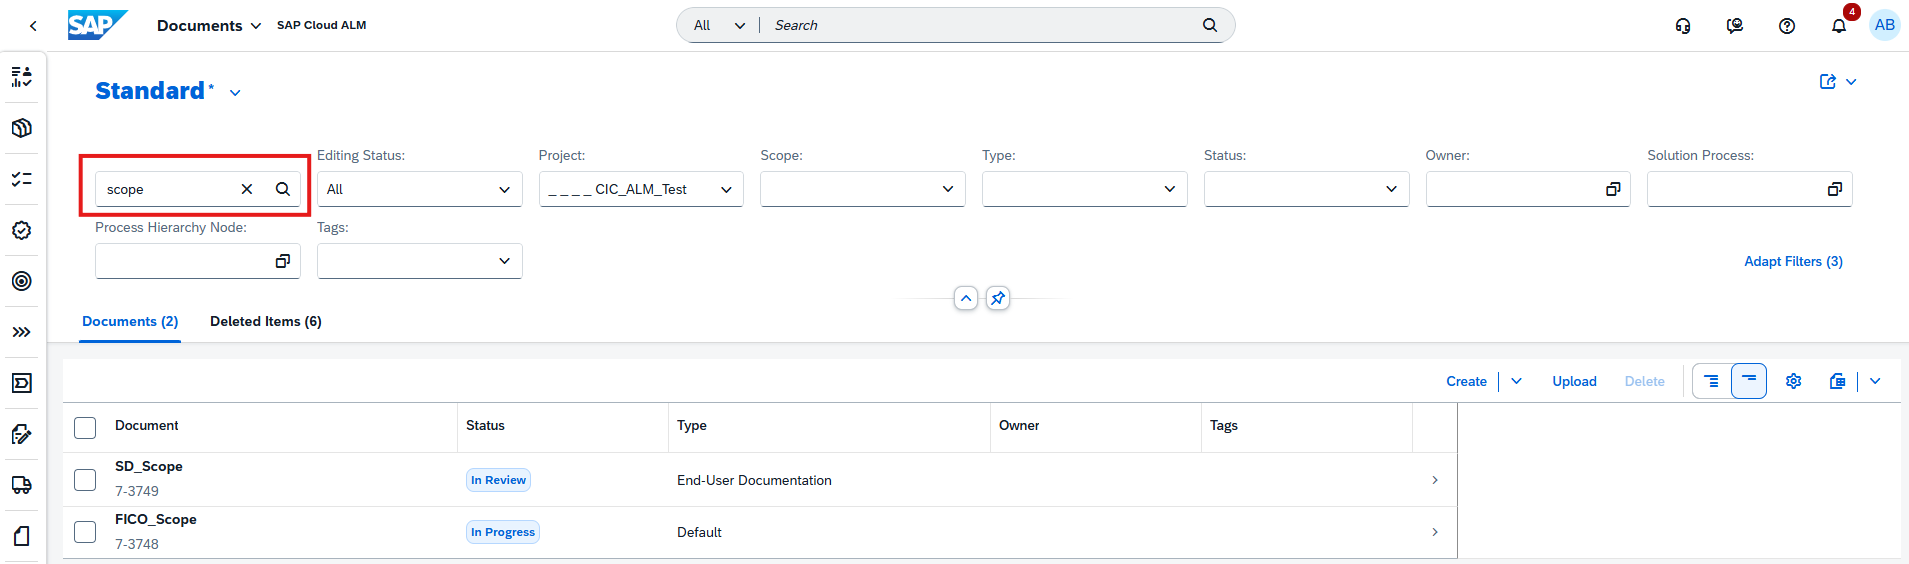This screenshot has height=564, width=1909.
Task: Click the pin filter bar icon
Action: pos(997,298)
